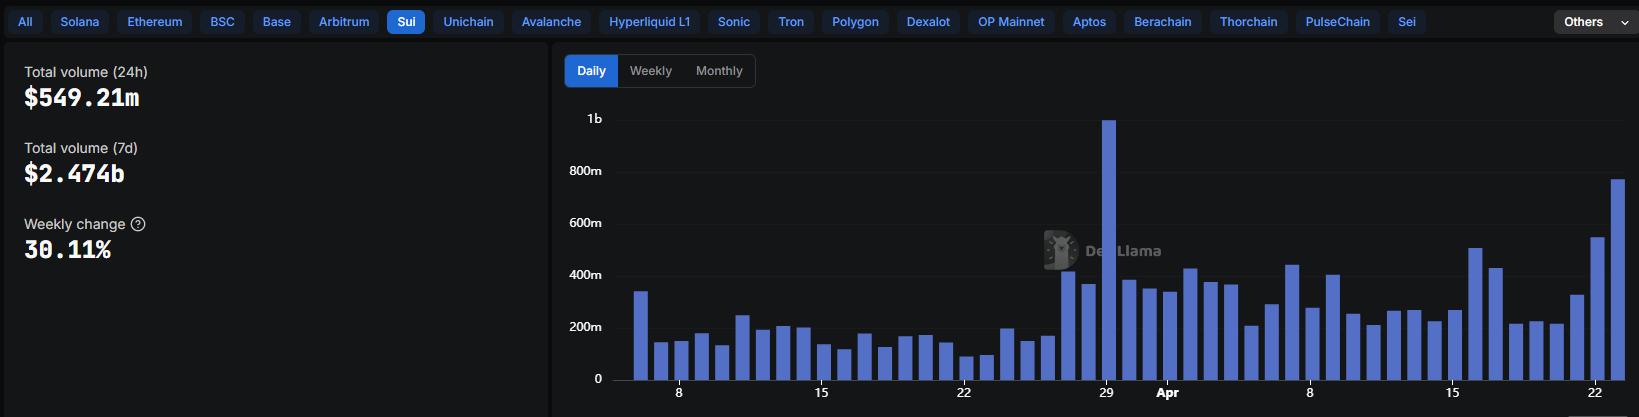Open the Base chain filter
Screen dimensions: 1639x417
(277, 22)
